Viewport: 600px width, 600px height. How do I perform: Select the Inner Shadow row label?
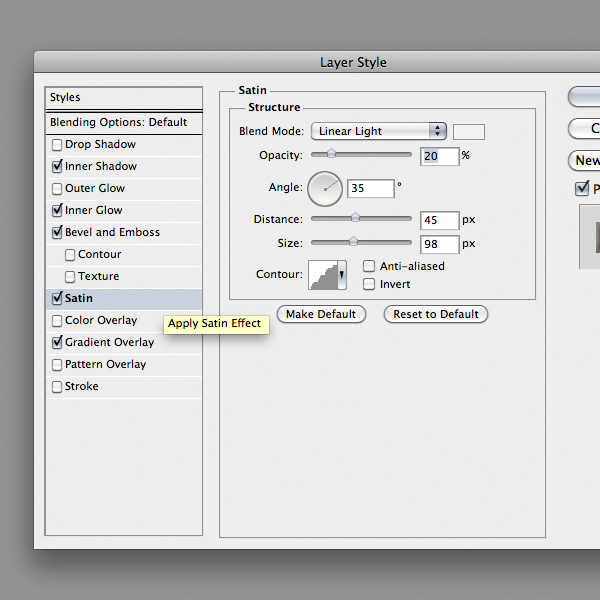pos(101,166)
